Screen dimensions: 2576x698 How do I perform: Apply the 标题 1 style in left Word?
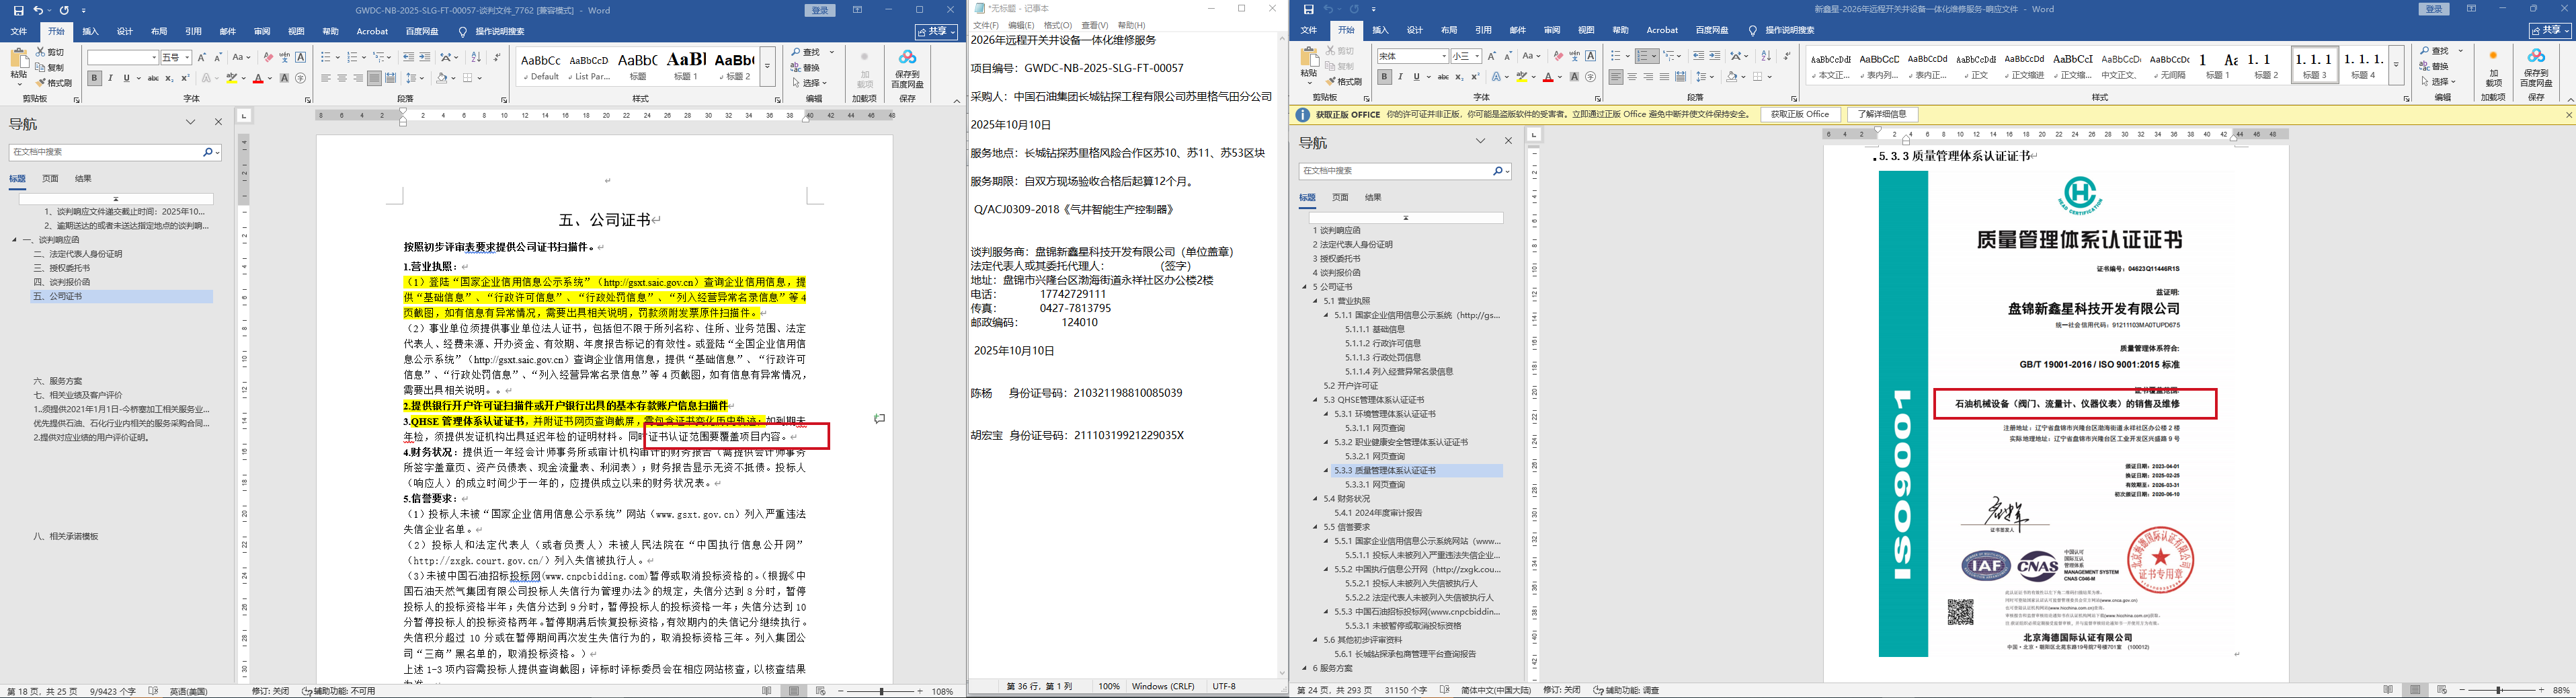click(x=686, y=66)
